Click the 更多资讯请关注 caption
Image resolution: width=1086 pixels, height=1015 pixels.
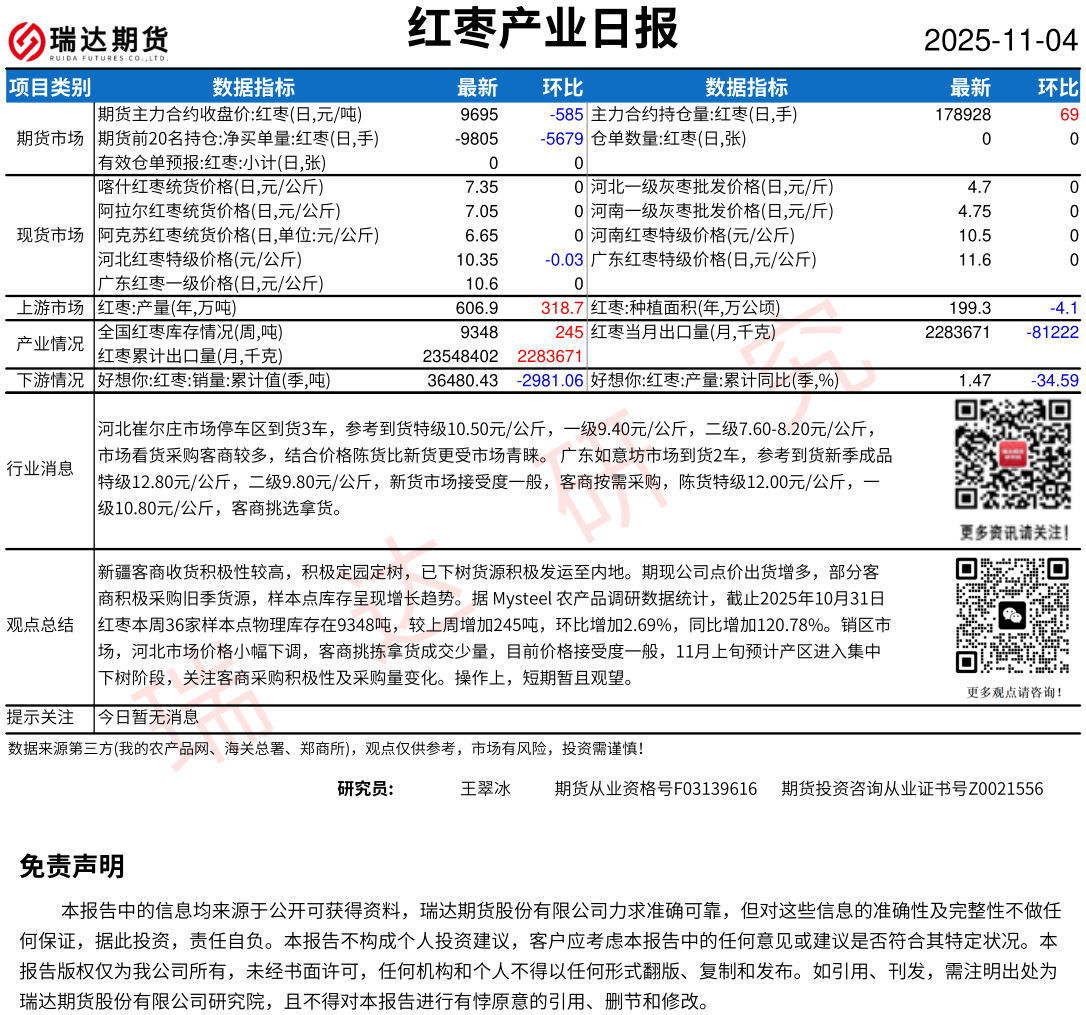(1011, 531)
